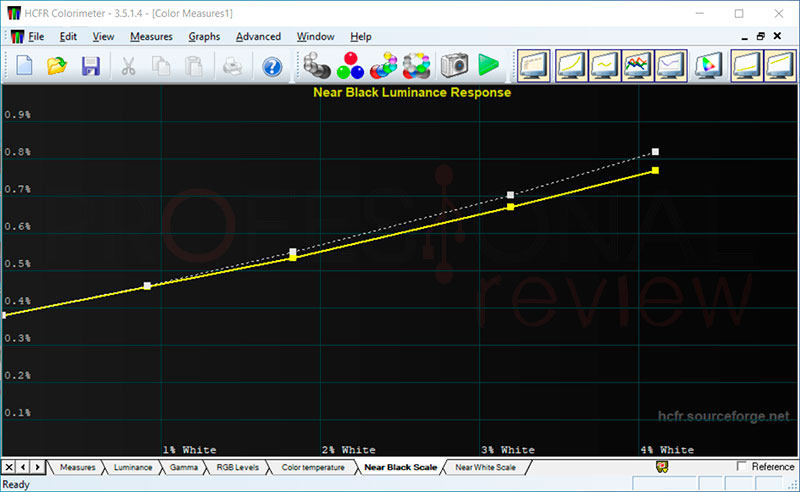Open the File menu
The image size is (800, 492).
click(36, 37)
